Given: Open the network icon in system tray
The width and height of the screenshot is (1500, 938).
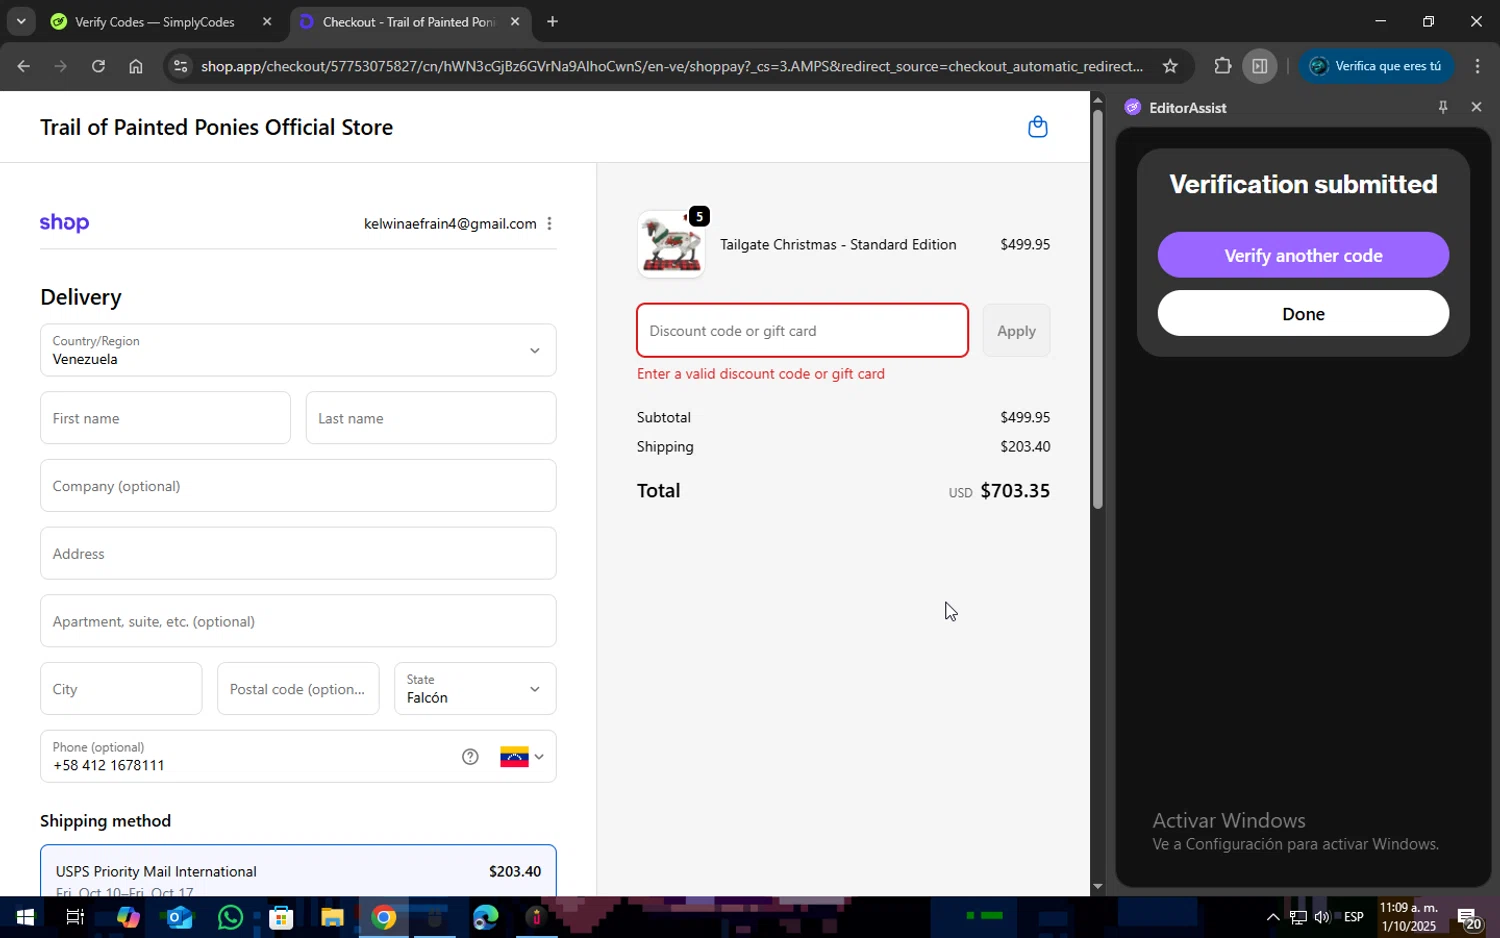Looking at the screenshot, I should tap(1297, 917).
